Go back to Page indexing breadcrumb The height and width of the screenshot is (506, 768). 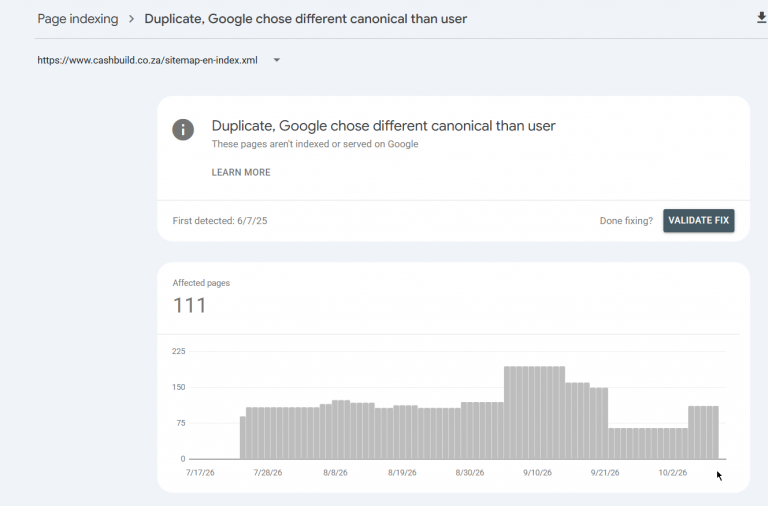(x=78, y=19)
